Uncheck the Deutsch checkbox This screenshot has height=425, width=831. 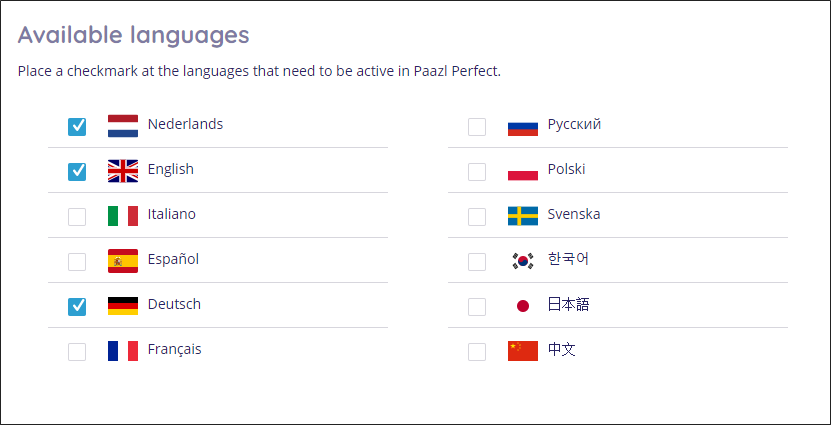pyautogui.click(x=77, y=307)
